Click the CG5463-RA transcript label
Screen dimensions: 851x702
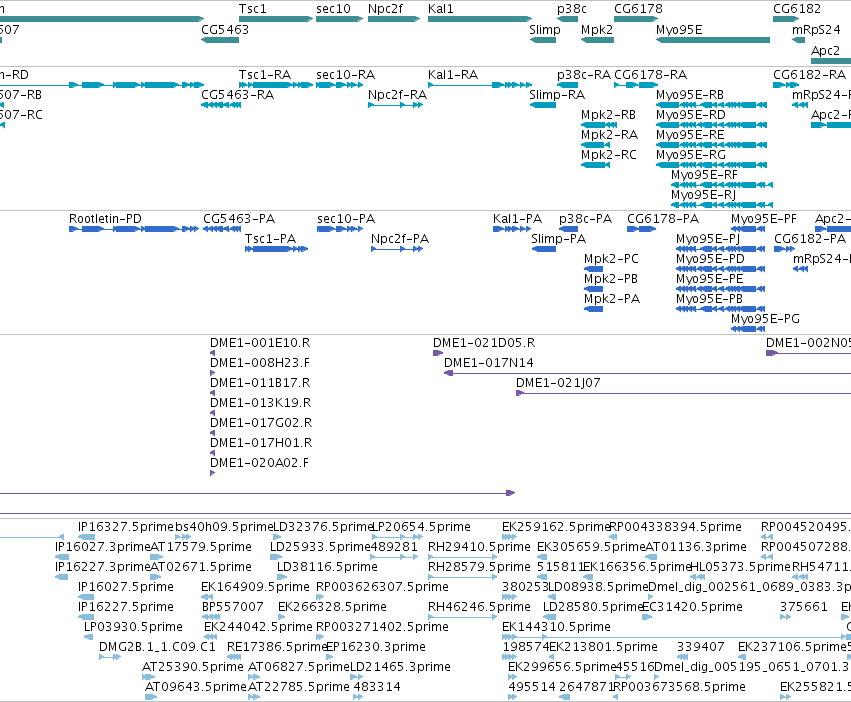[x=237, y=94]
